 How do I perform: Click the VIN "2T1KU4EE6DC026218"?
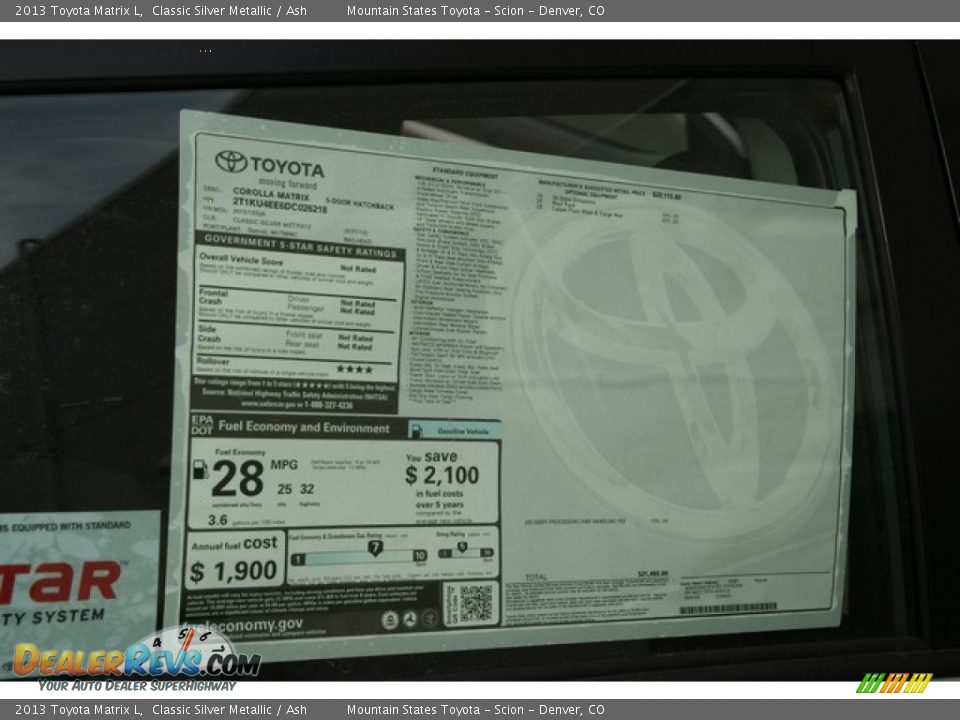pyautogui.click(x=280, y=204)
